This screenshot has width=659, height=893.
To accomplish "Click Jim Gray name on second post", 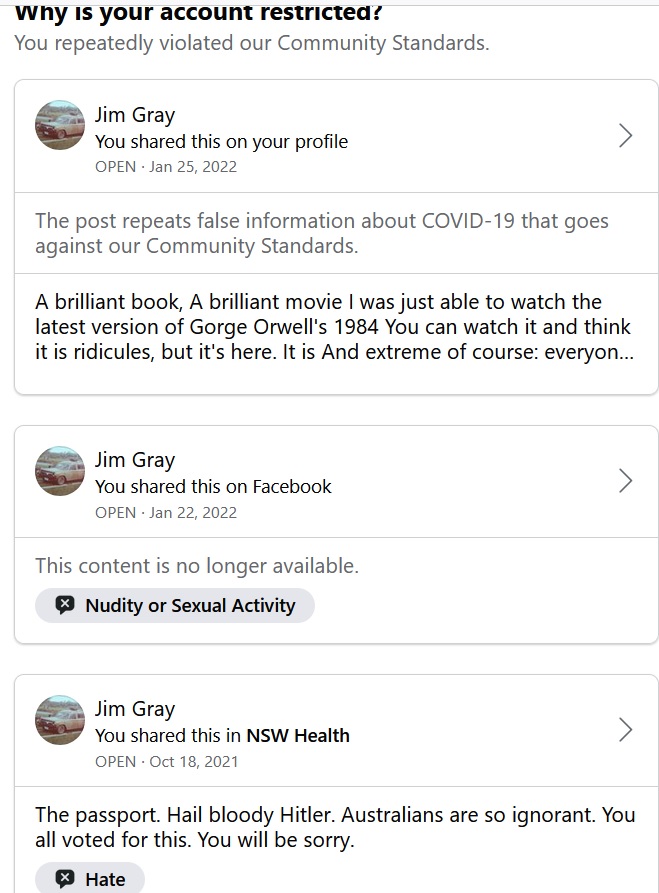I will coord(135,460).
